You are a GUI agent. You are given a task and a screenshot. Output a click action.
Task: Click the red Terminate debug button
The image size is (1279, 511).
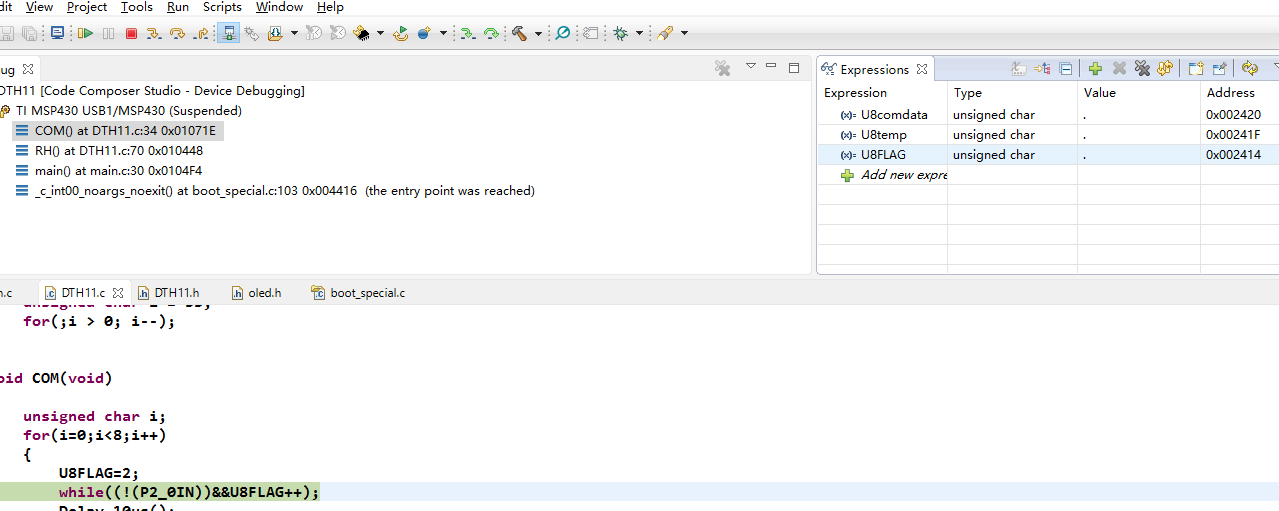click(131, 33)
